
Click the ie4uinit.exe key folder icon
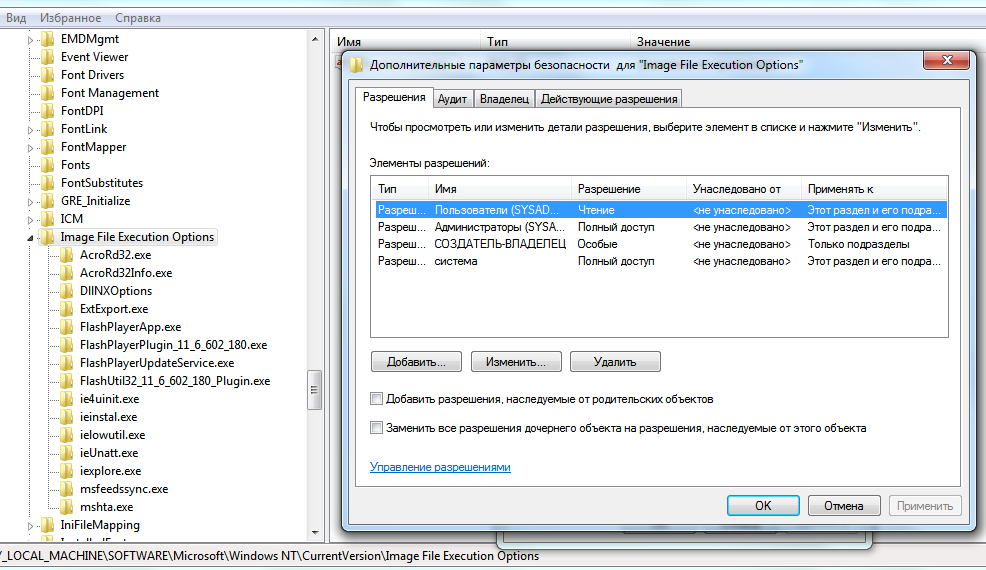coord(67,399)
